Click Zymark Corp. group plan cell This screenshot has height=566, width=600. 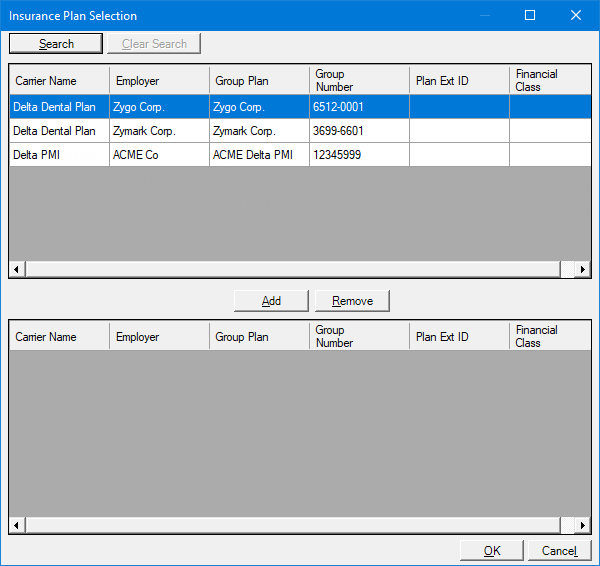259,131
